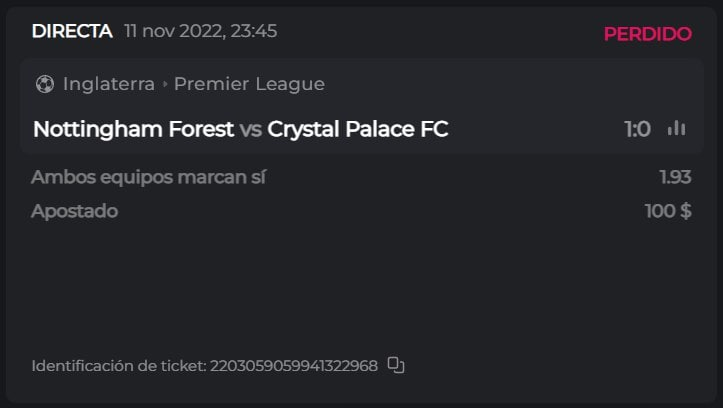The height and width of the screenshot is (408, 723).
Task: Click the Identificación de ticket label
Action: (x=118, y=366)
